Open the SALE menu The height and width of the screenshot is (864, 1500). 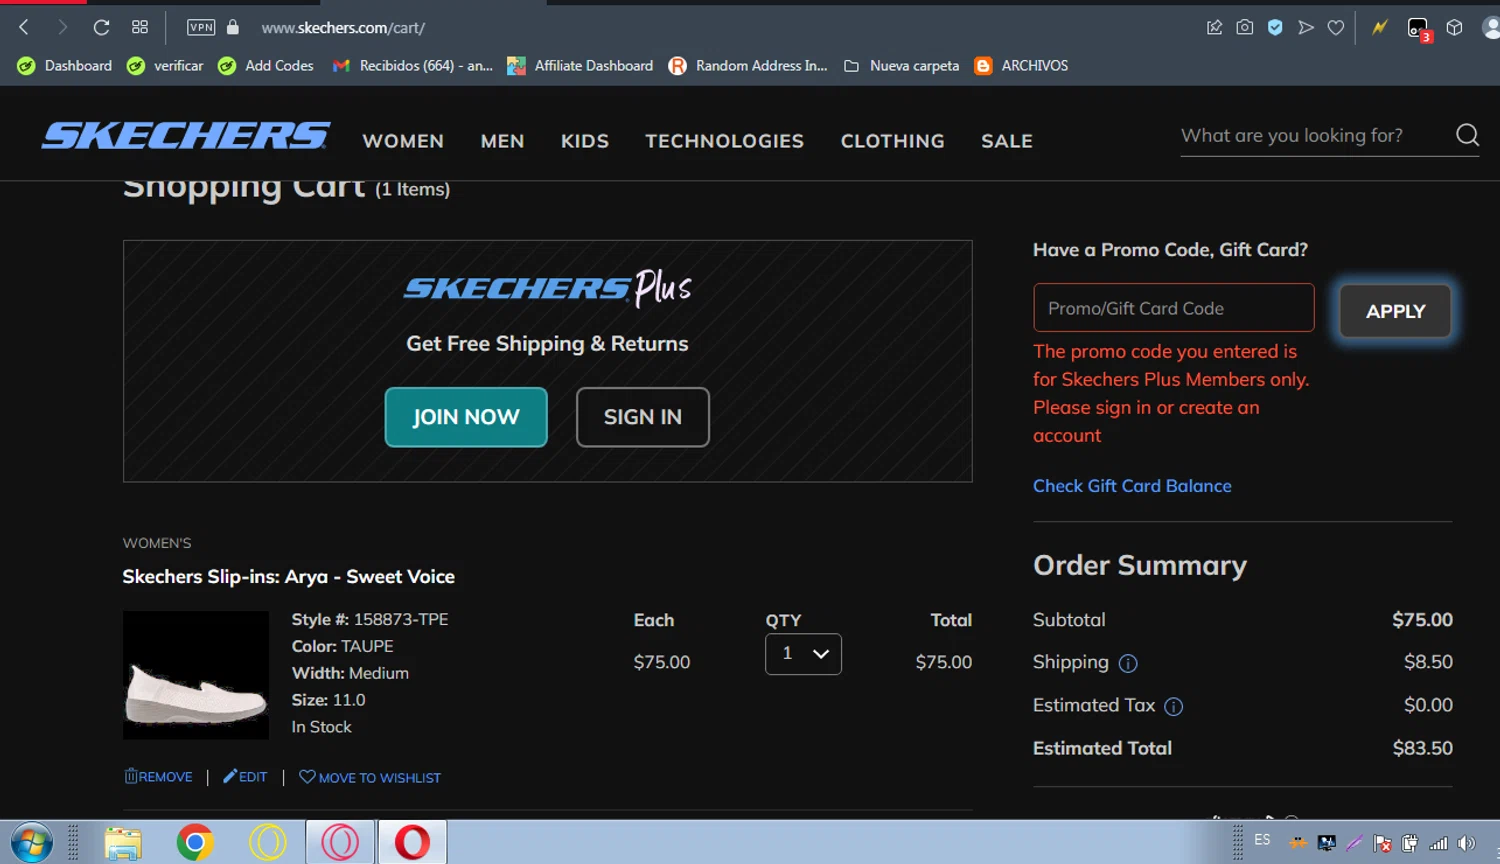click(x=1007, y=141)
